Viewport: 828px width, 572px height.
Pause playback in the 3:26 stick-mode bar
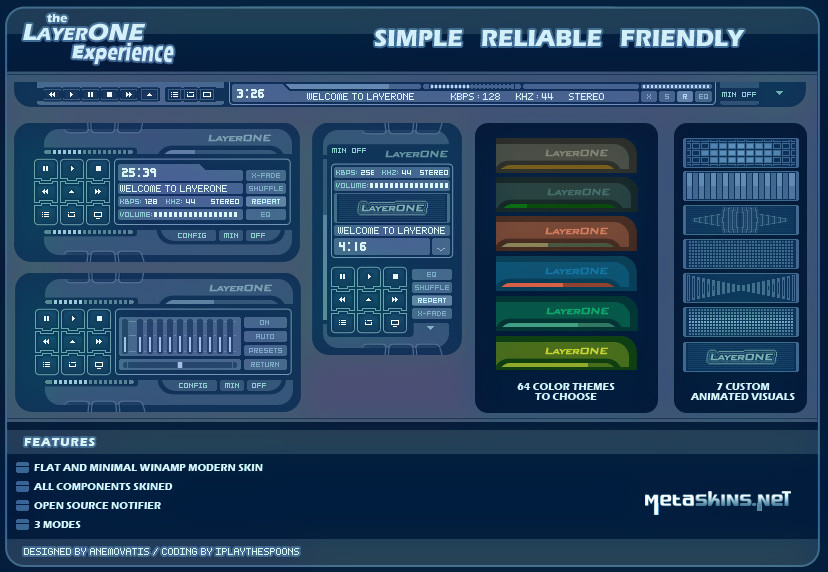pos(90,95)
